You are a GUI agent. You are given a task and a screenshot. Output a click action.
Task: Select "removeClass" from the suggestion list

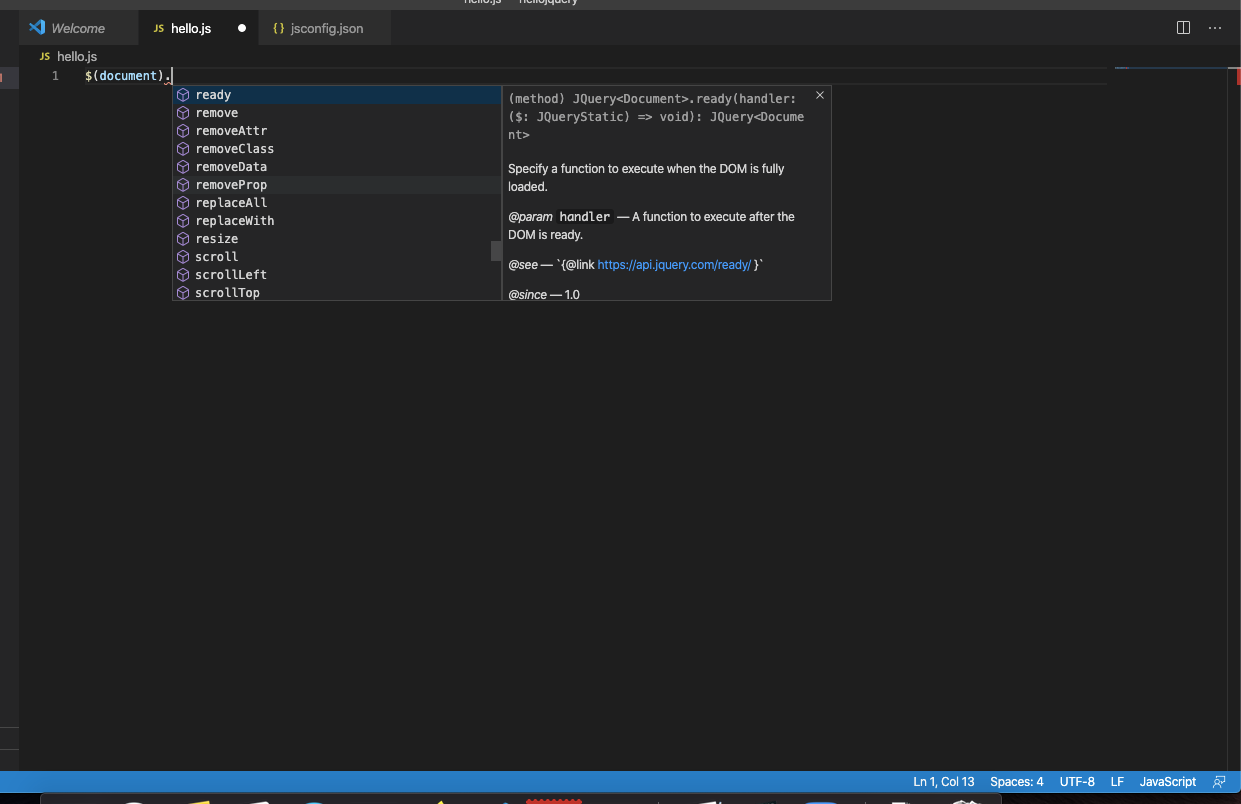point(234,148)
